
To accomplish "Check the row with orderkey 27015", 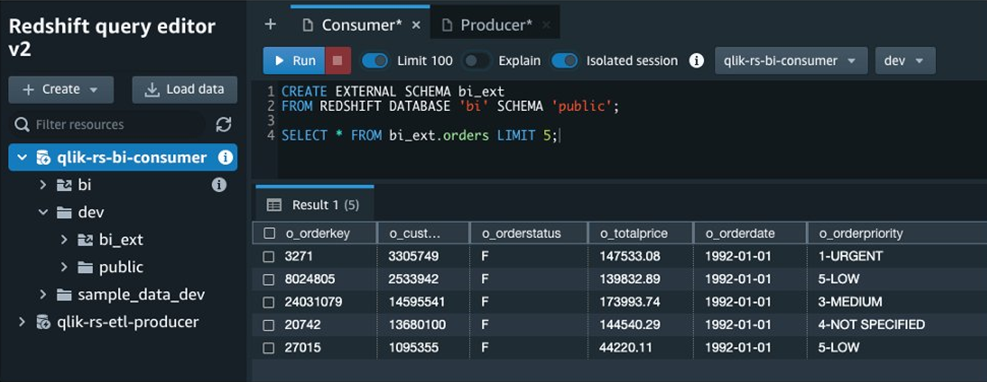I will [x=269, y=347].
